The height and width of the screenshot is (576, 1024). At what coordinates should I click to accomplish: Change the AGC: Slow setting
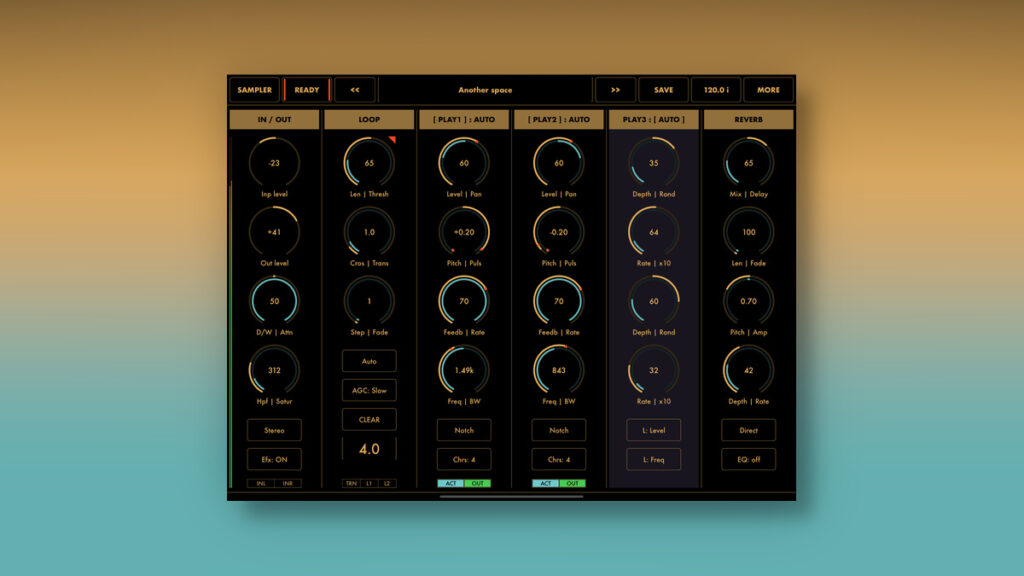pos(369,391)
